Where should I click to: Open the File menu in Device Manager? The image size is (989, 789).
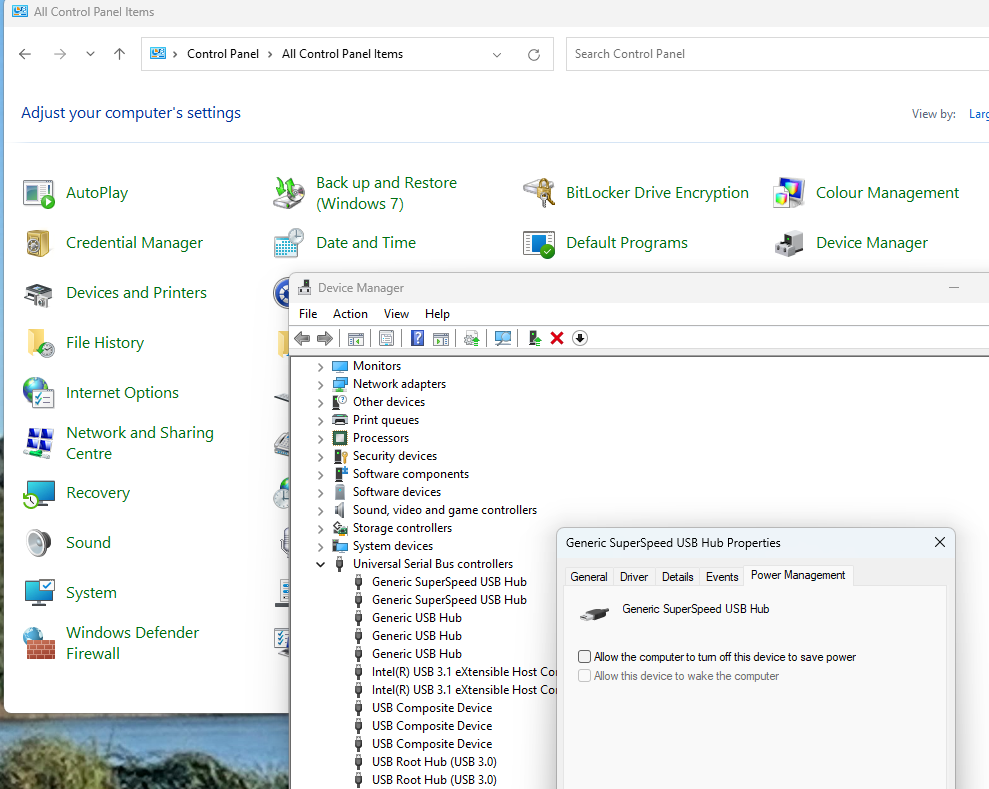tap(308, 314)
